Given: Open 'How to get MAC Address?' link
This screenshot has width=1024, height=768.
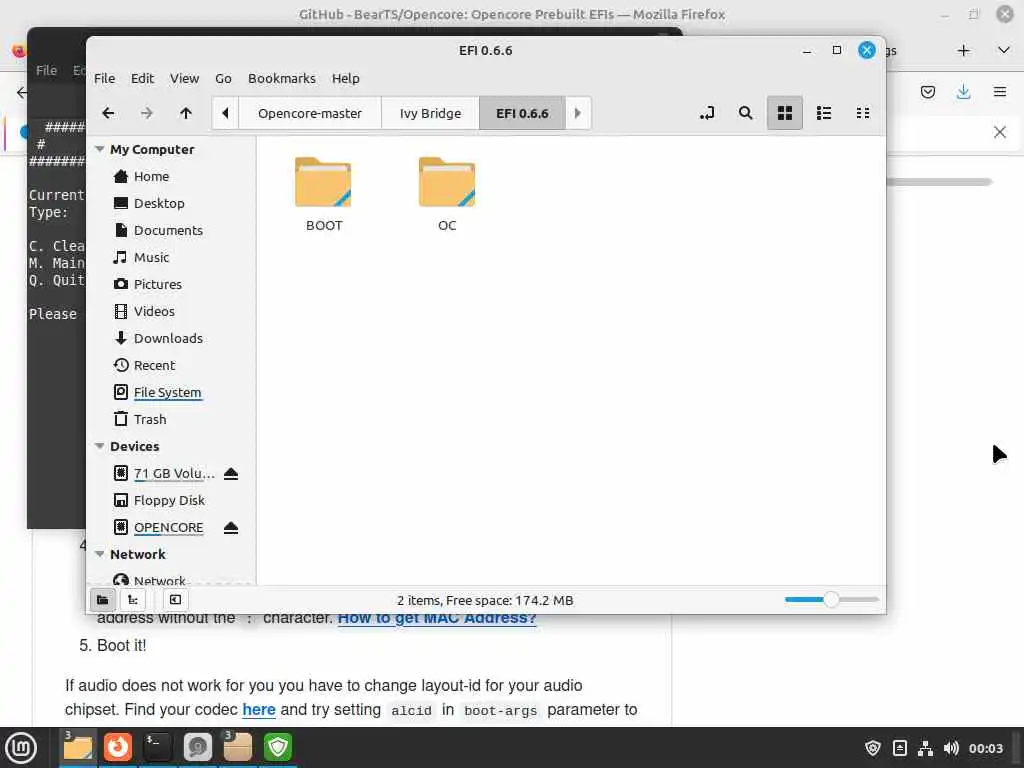Looking at the screenshot, I should [x=437, y=618].
